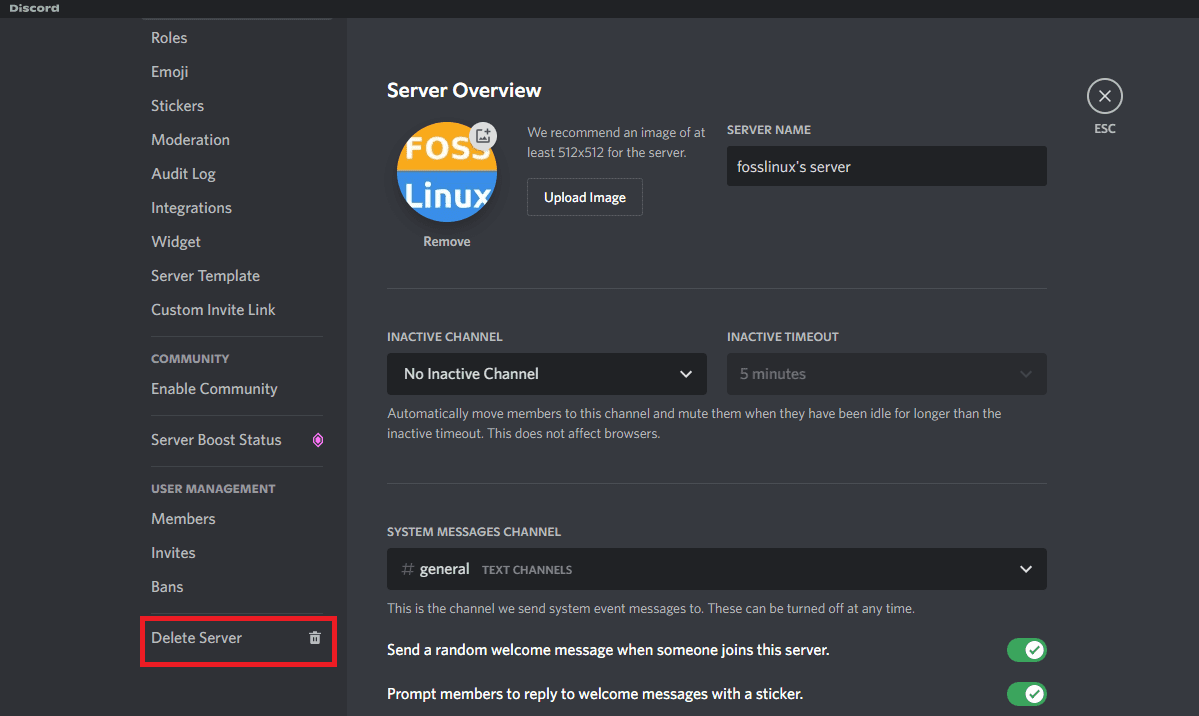Select Moderation in the sidebar
This screenshot has height=716, width=1199.
[x=190, y=140]
